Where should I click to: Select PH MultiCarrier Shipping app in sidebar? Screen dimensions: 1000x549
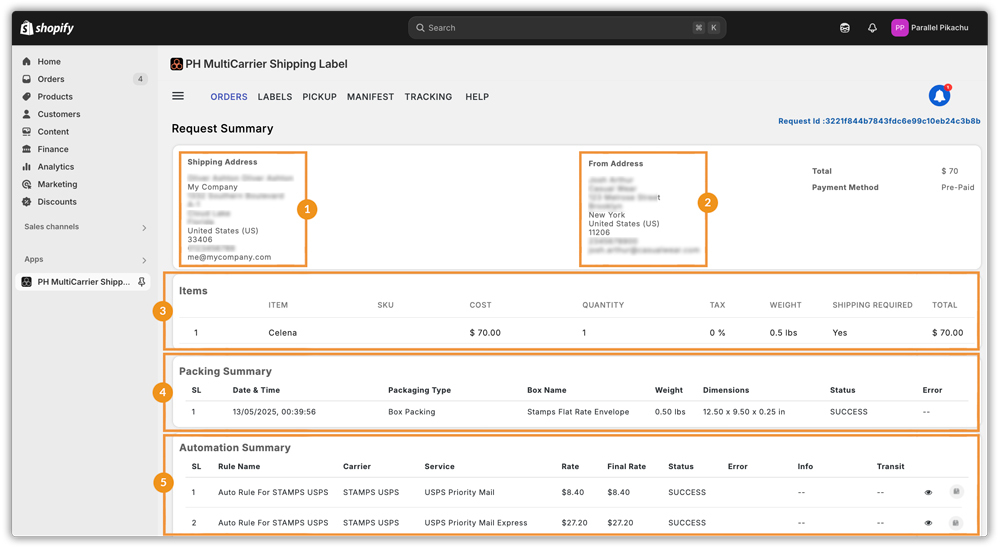point(83,282)
